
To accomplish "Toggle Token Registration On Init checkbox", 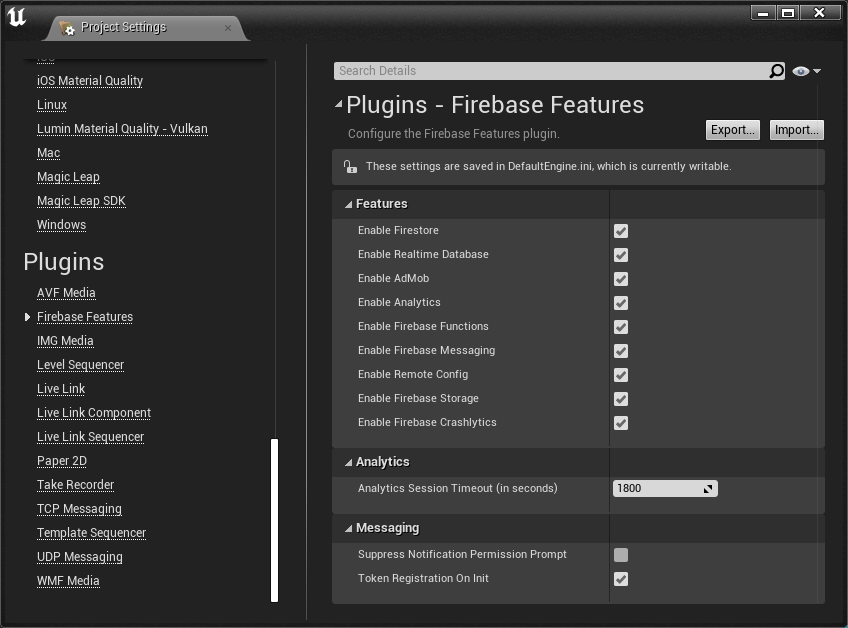I will pos(621,579).
